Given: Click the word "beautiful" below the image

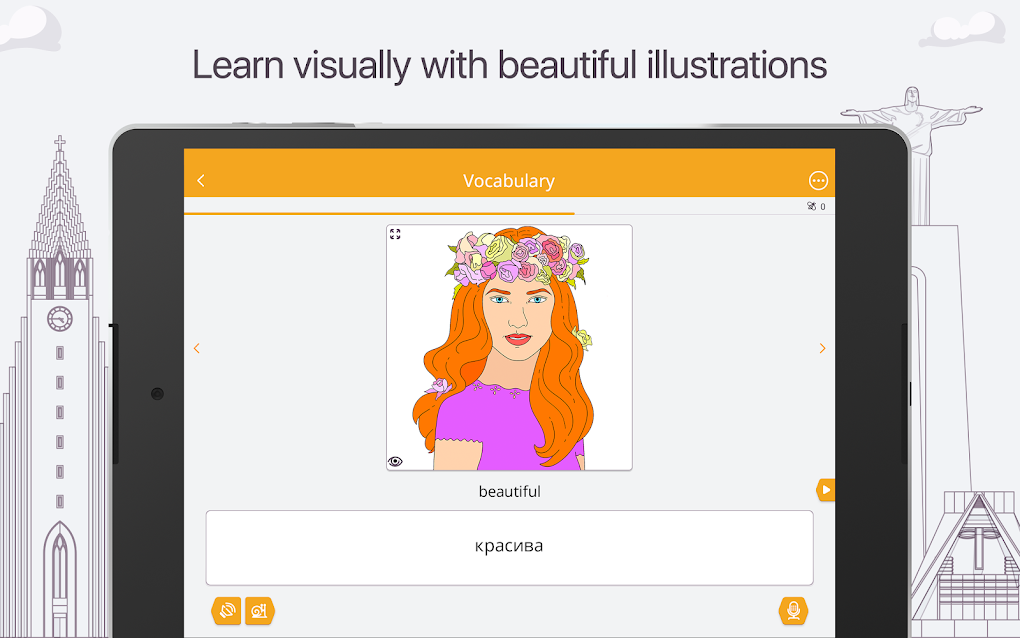Looking at the screenshot, I should (509, 492).
